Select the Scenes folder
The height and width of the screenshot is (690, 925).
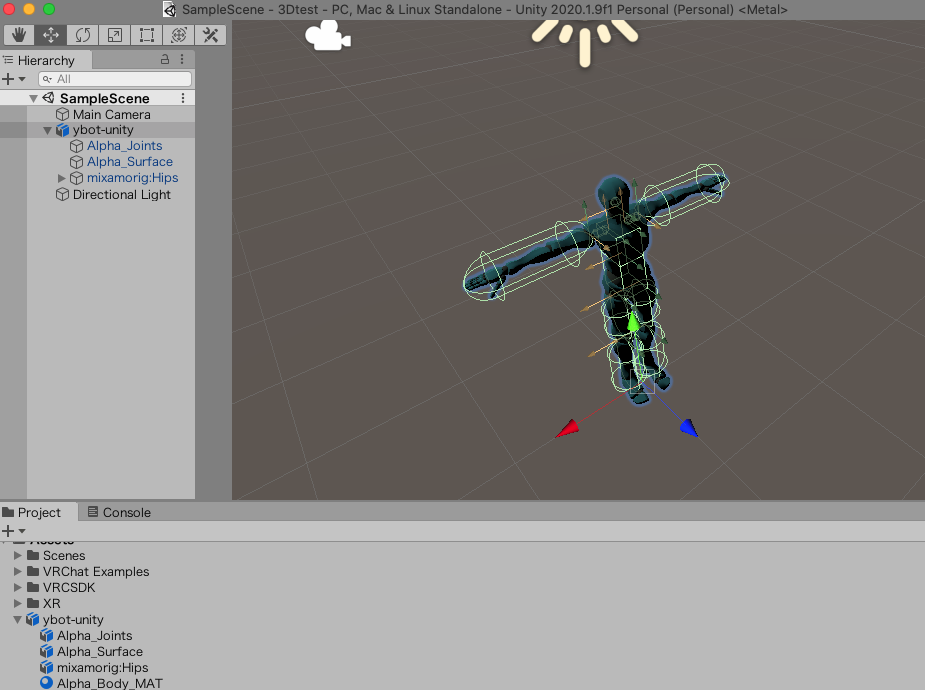tap(64, 556)
